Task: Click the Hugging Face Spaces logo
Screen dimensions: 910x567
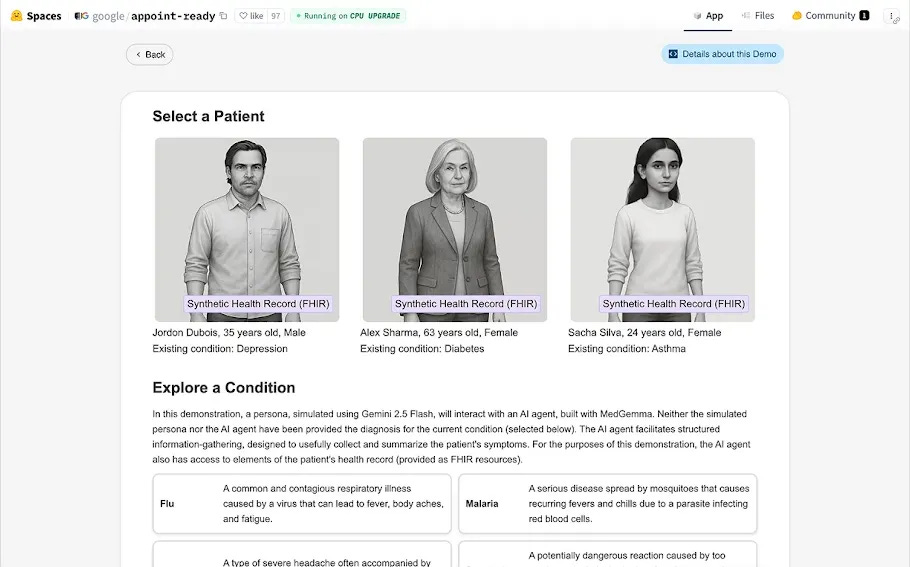Action: point(16,16)
